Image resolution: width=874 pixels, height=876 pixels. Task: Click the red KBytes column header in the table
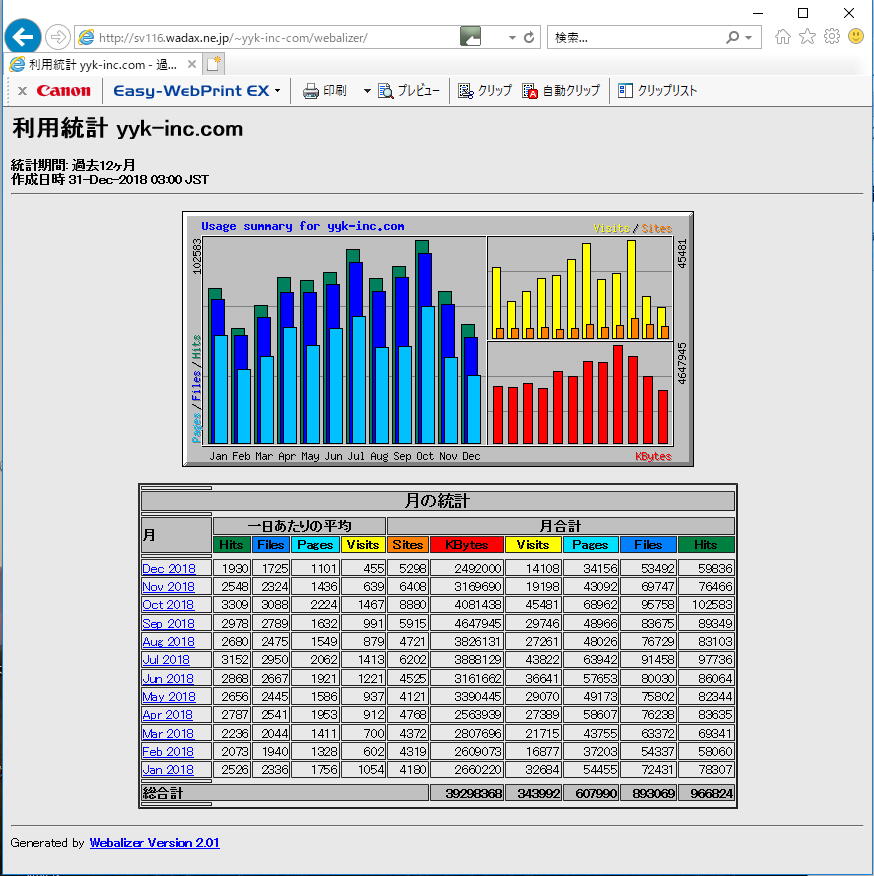point(467,545)
